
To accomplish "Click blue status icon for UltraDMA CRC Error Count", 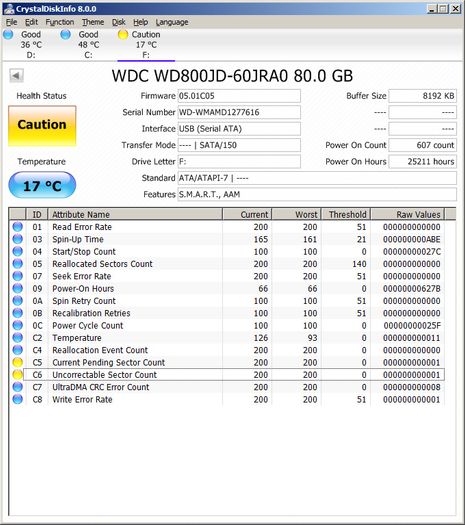I will point(17,387).
